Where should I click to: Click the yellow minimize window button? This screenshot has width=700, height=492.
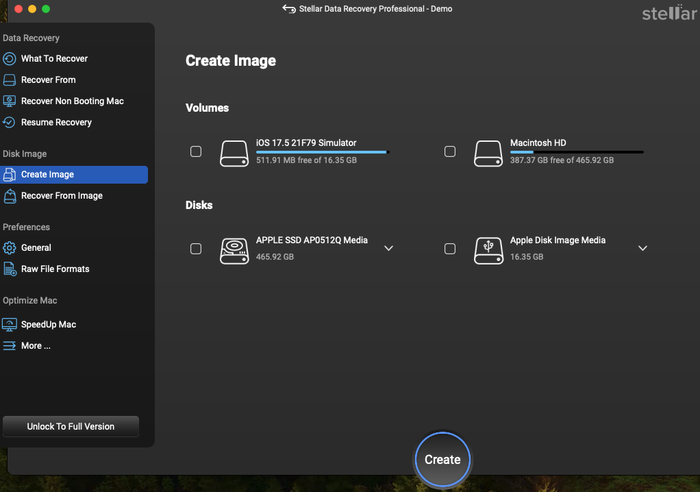tap(32, 9)
